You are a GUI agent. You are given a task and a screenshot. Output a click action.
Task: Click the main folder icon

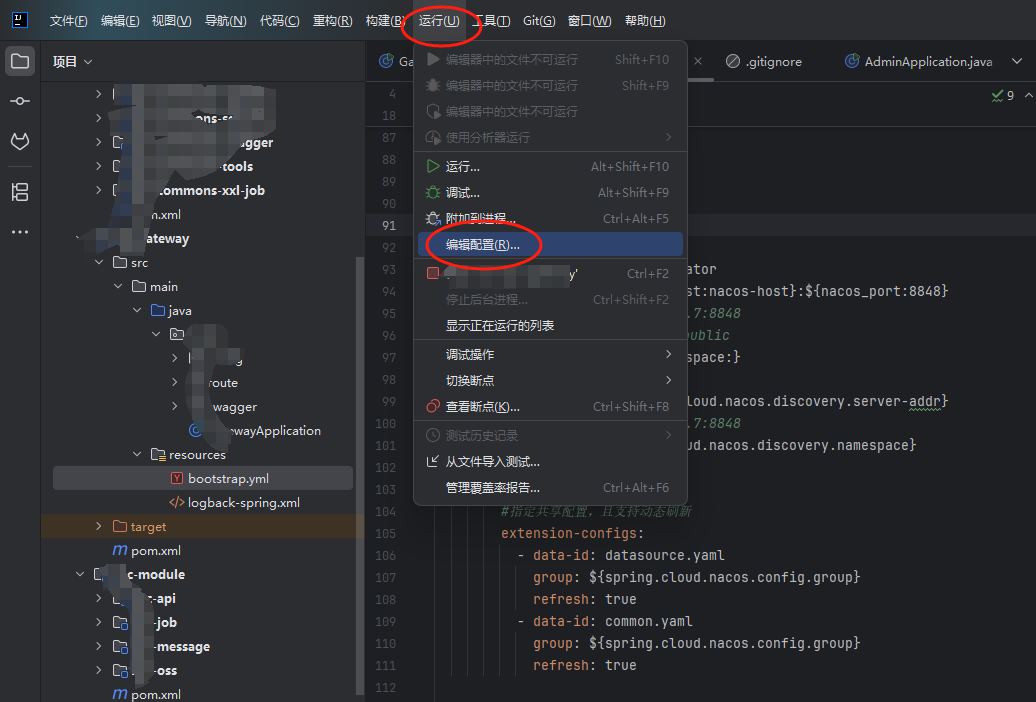pos(139,286)
